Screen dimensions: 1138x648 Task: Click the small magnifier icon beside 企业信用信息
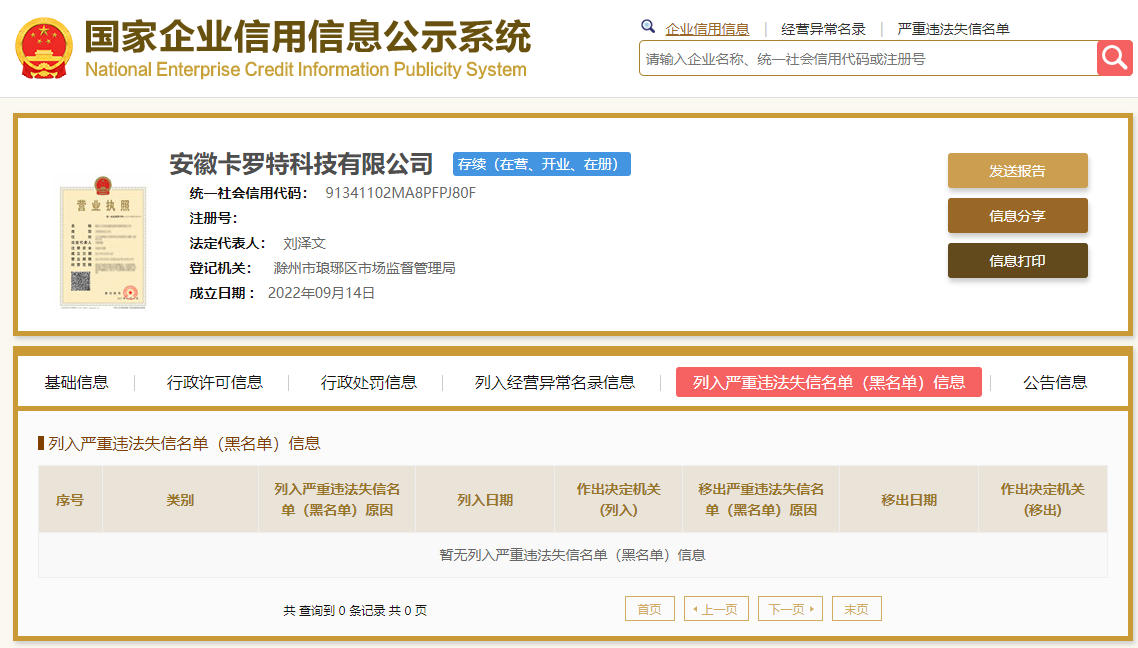tap(647, 27)
